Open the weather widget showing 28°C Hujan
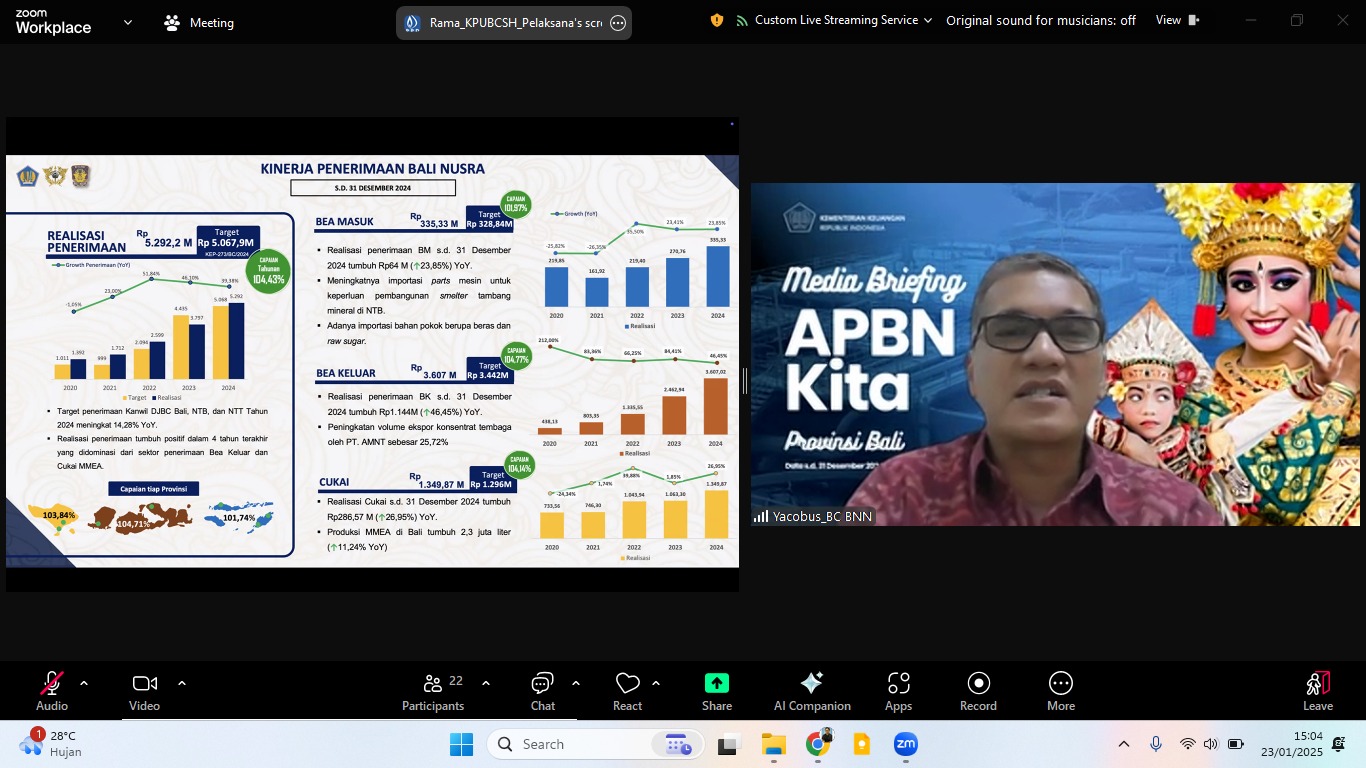 tap(52, 744)
